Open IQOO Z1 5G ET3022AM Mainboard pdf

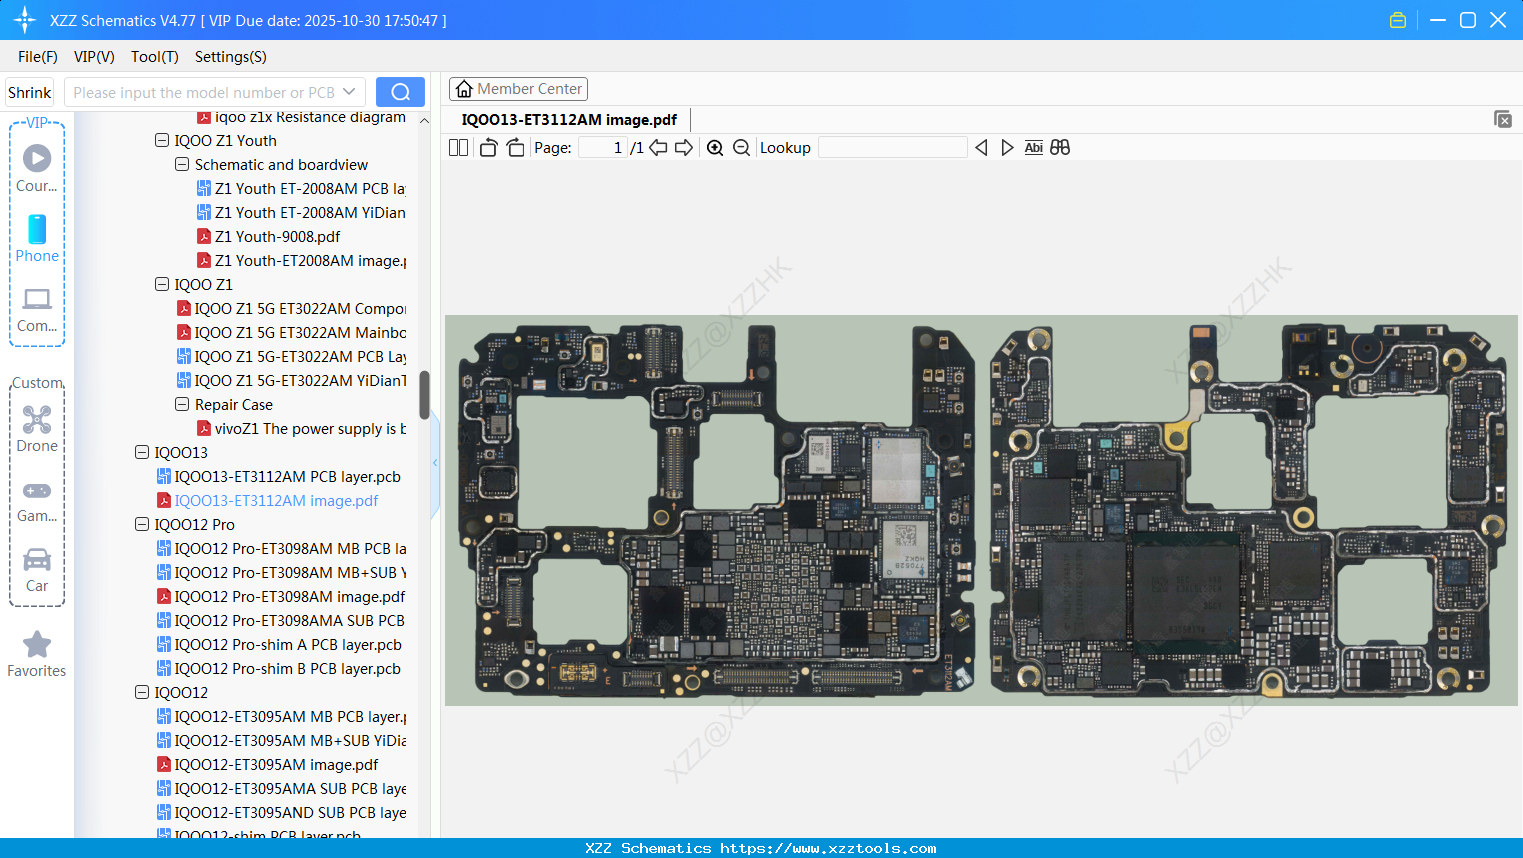tap(291, 333)
